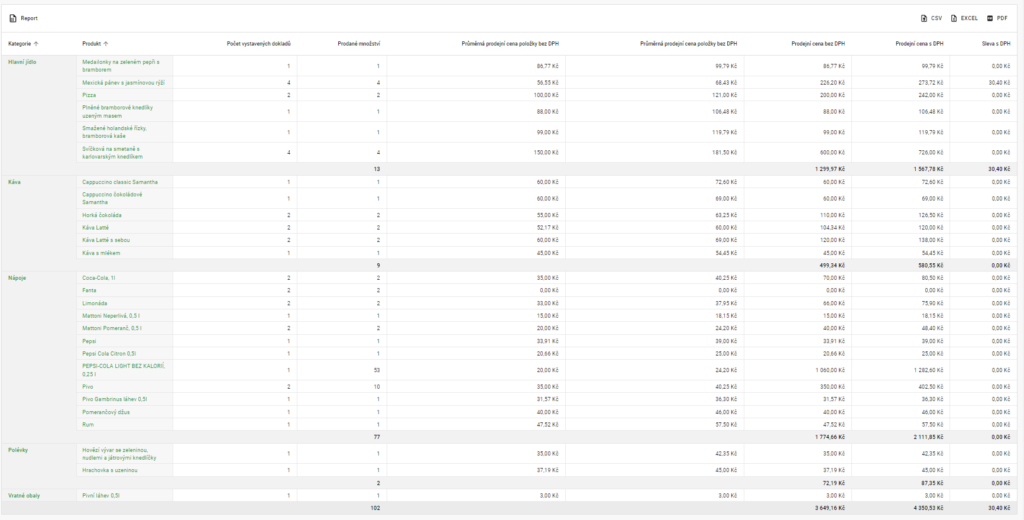Viewport: 1024px width, 520px height.
Task: Click the CSV export icon
Action: (925, 18)
